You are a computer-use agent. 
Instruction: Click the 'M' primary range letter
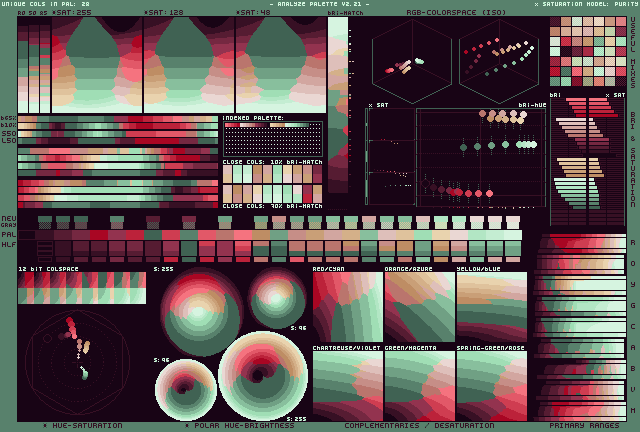pyautogui.click(x=633, y=410)
